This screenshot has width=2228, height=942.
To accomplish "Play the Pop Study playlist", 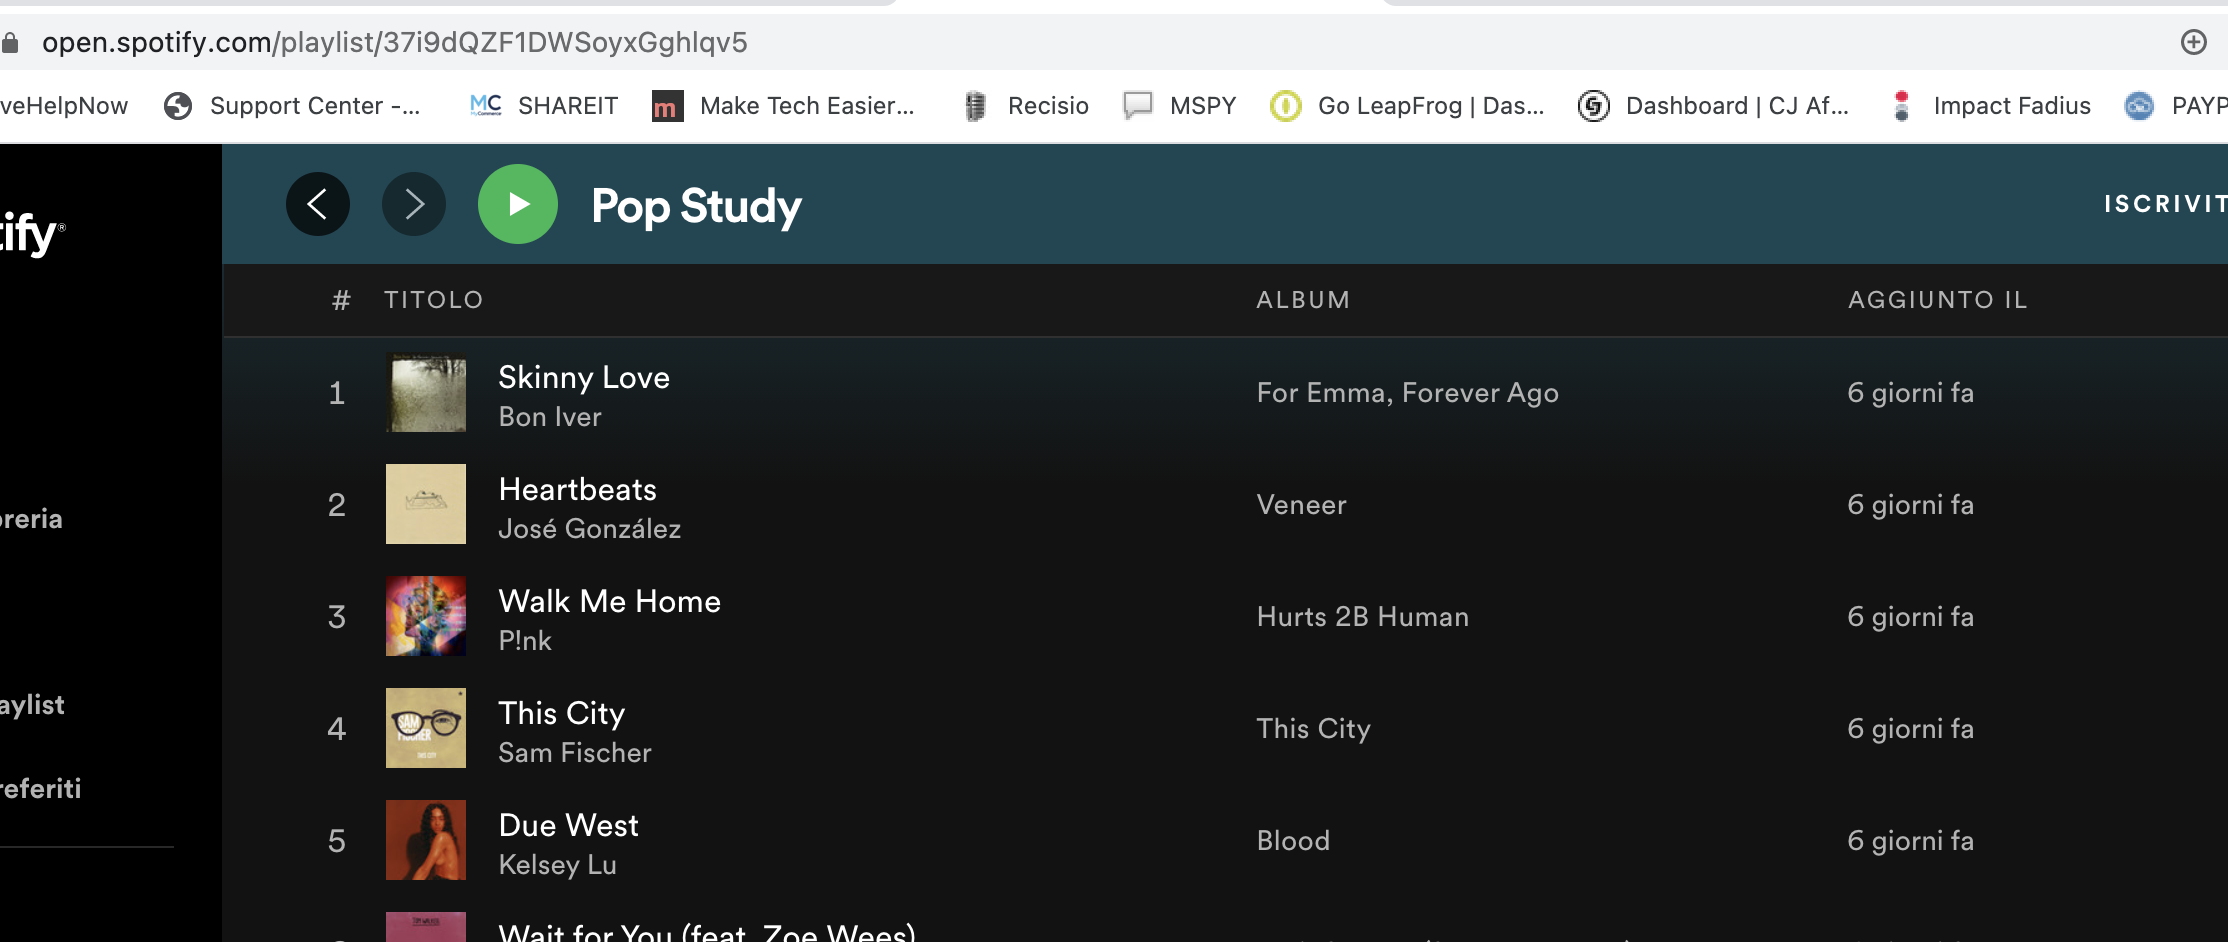I will point(518,204).
